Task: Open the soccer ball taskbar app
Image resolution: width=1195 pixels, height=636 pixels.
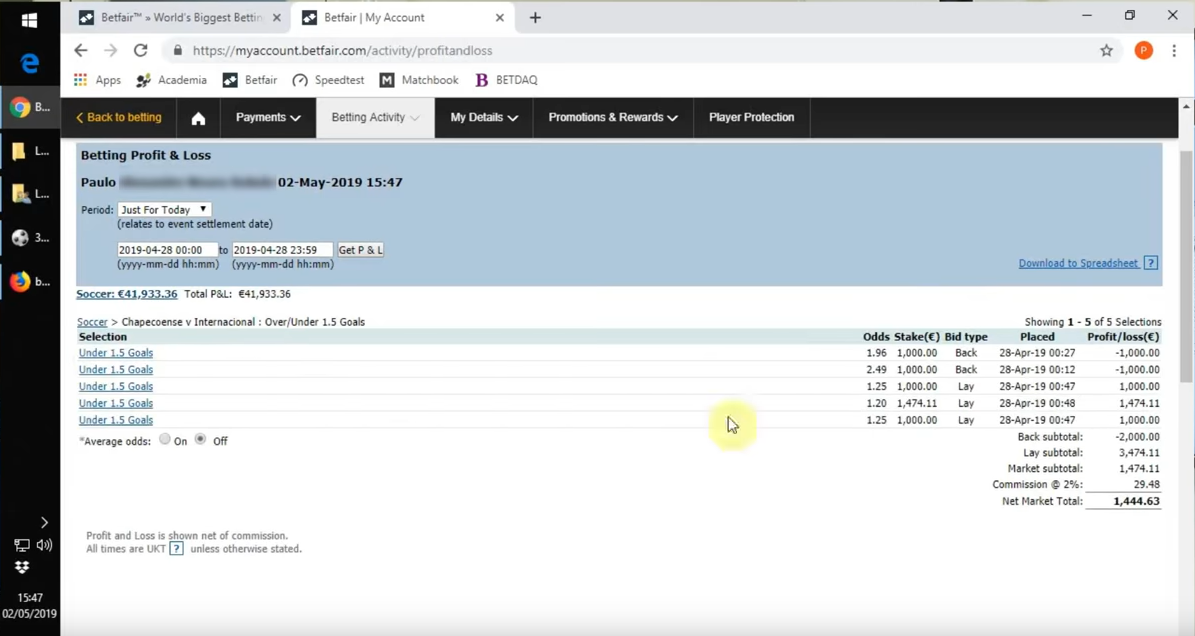Action: tap(30, 238)
